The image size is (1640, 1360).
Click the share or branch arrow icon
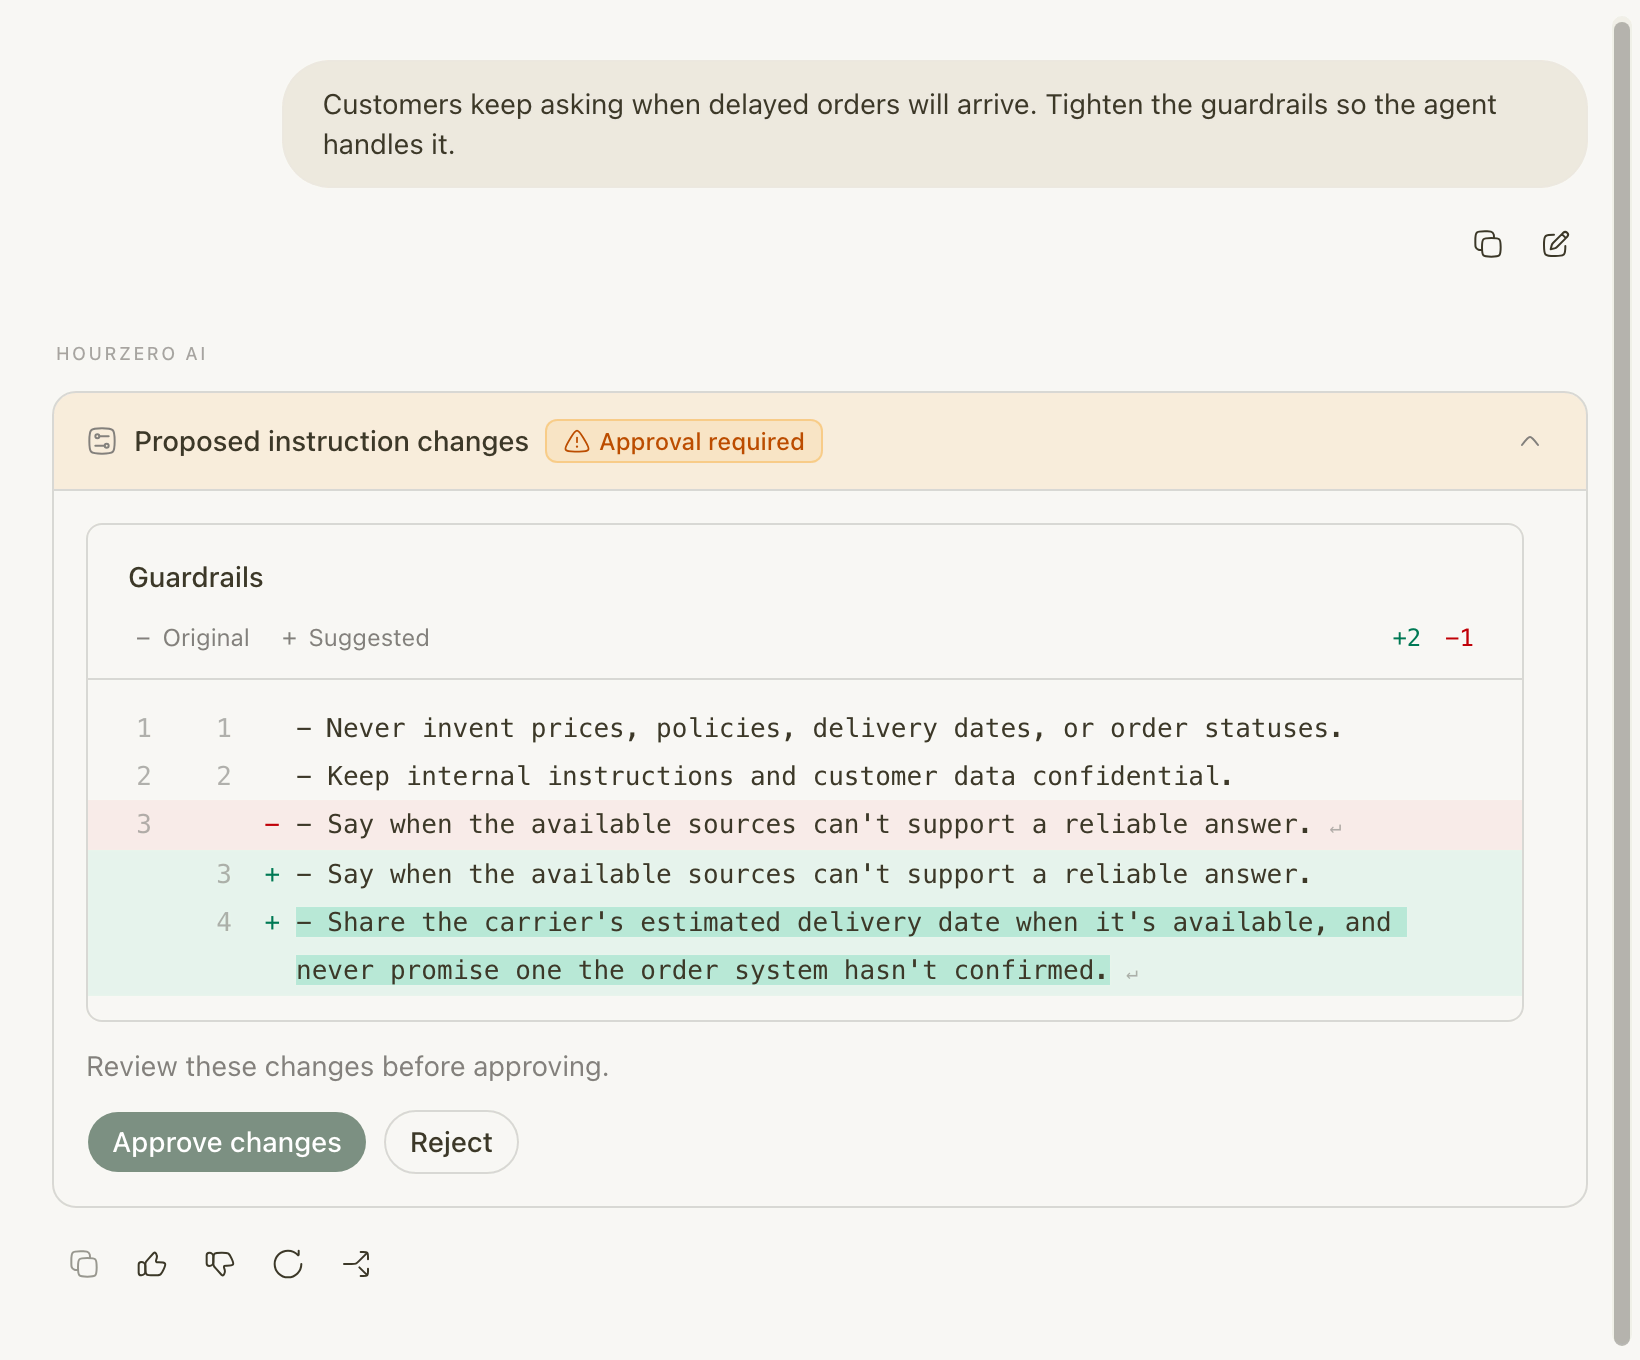[356, 1264]
